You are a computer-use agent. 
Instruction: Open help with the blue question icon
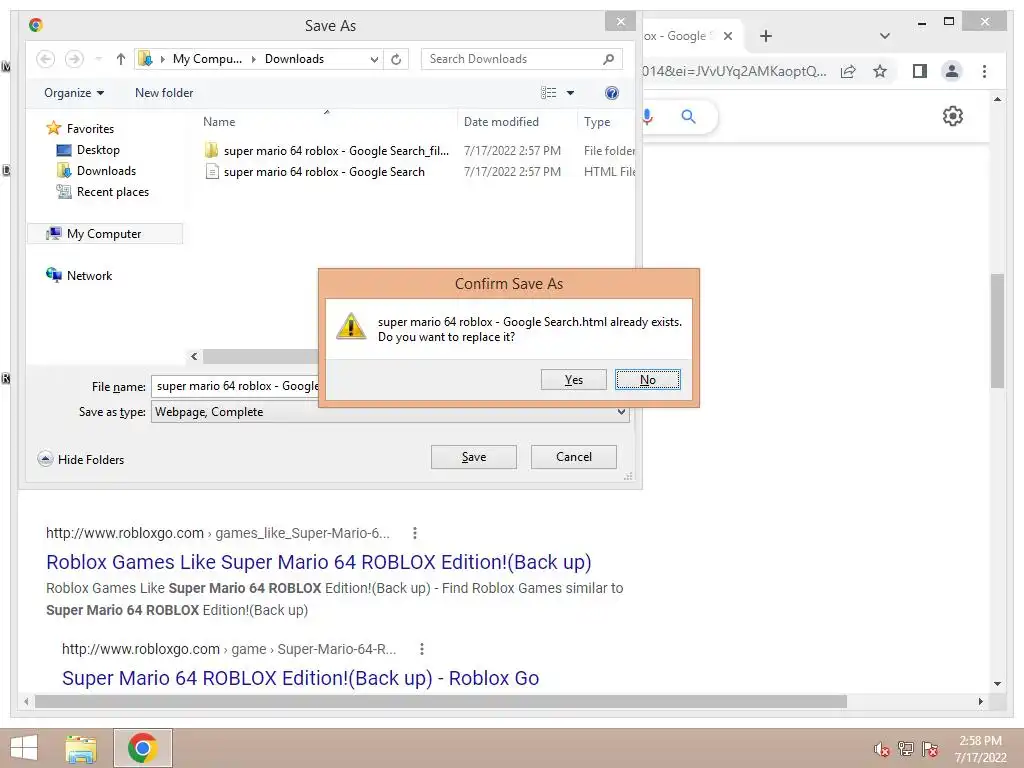pos(611,93)
